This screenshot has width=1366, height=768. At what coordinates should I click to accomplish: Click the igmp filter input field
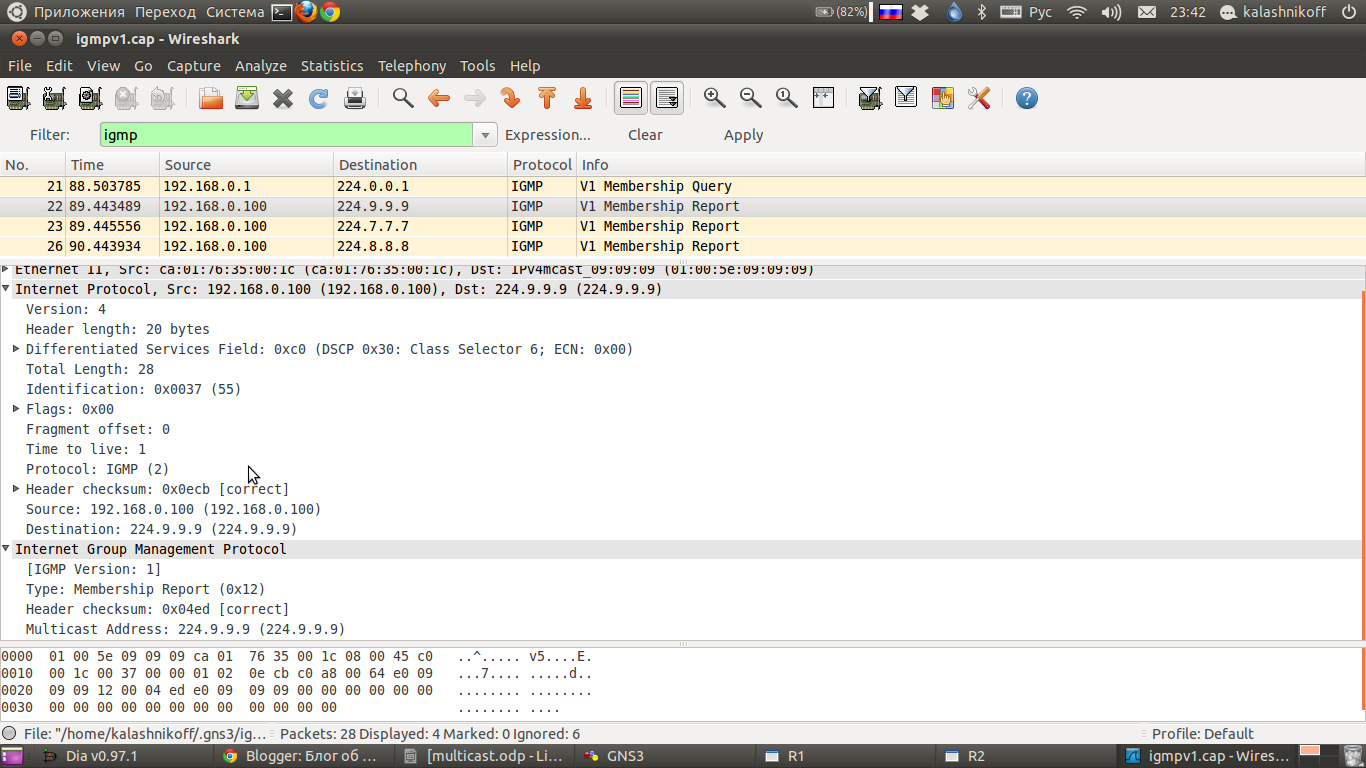[x=285, y=135]
